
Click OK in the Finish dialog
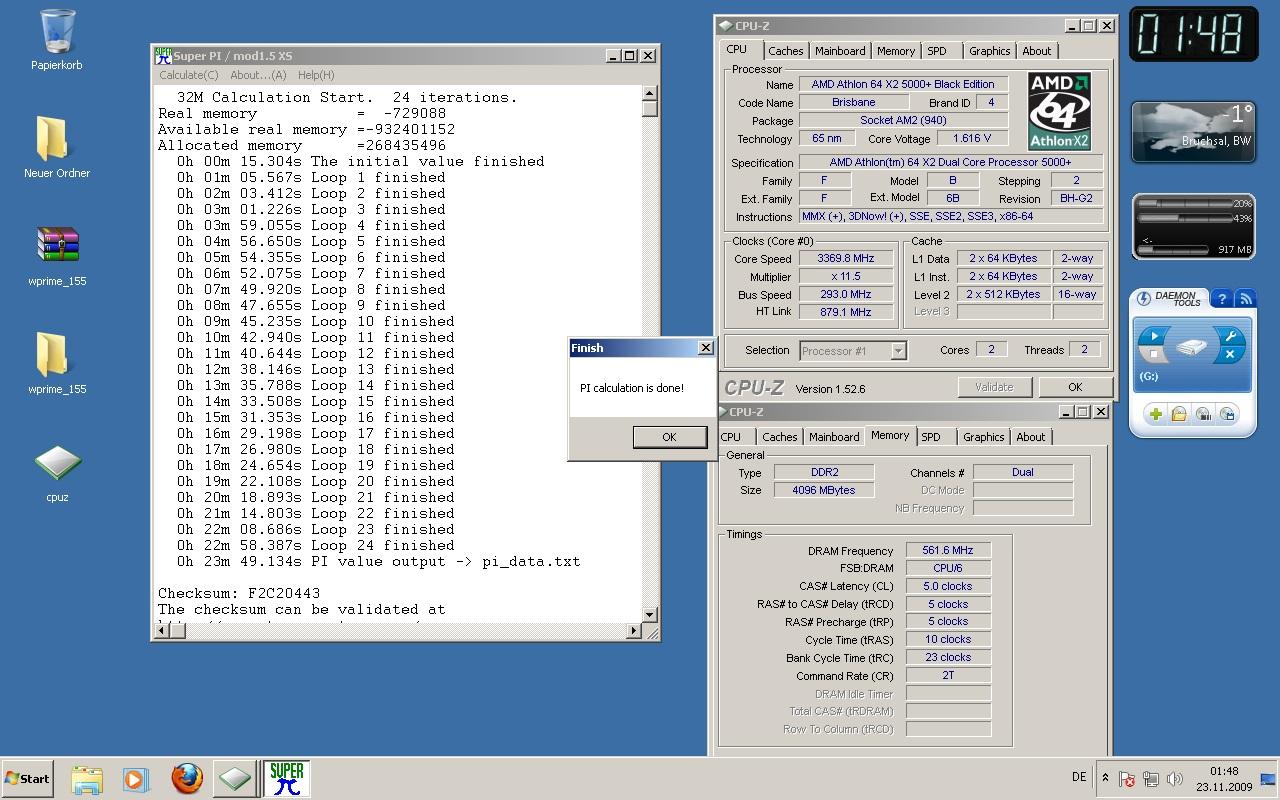pyautogui.click(x=669, y=436)
